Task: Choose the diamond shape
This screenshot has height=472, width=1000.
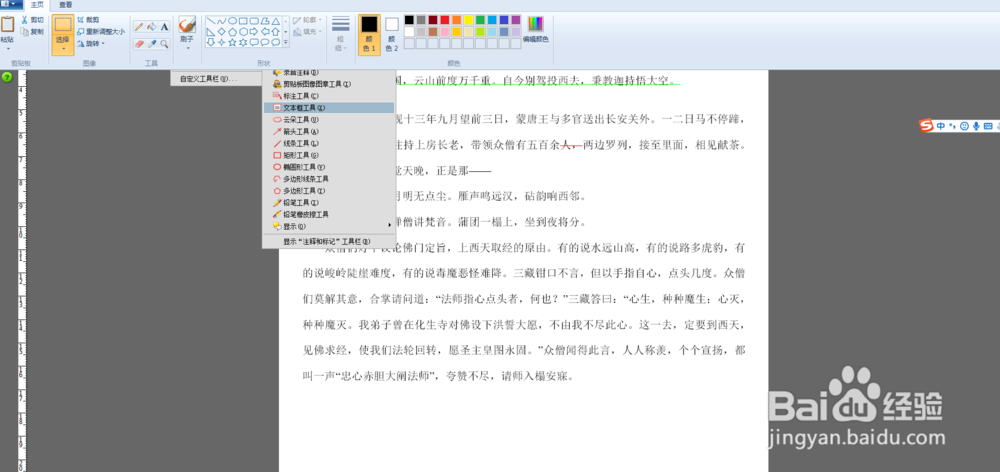Action: (221, 31)
